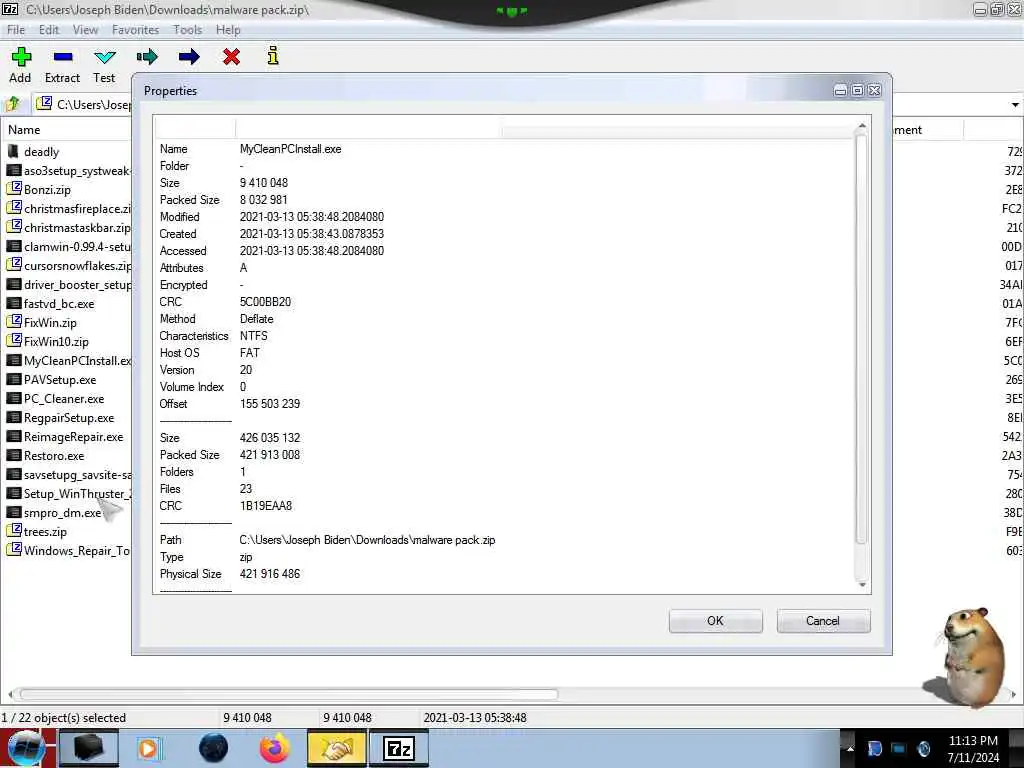Select FixWin.zip in the list
1024x768 pixels.
click(x=50, y=323)
